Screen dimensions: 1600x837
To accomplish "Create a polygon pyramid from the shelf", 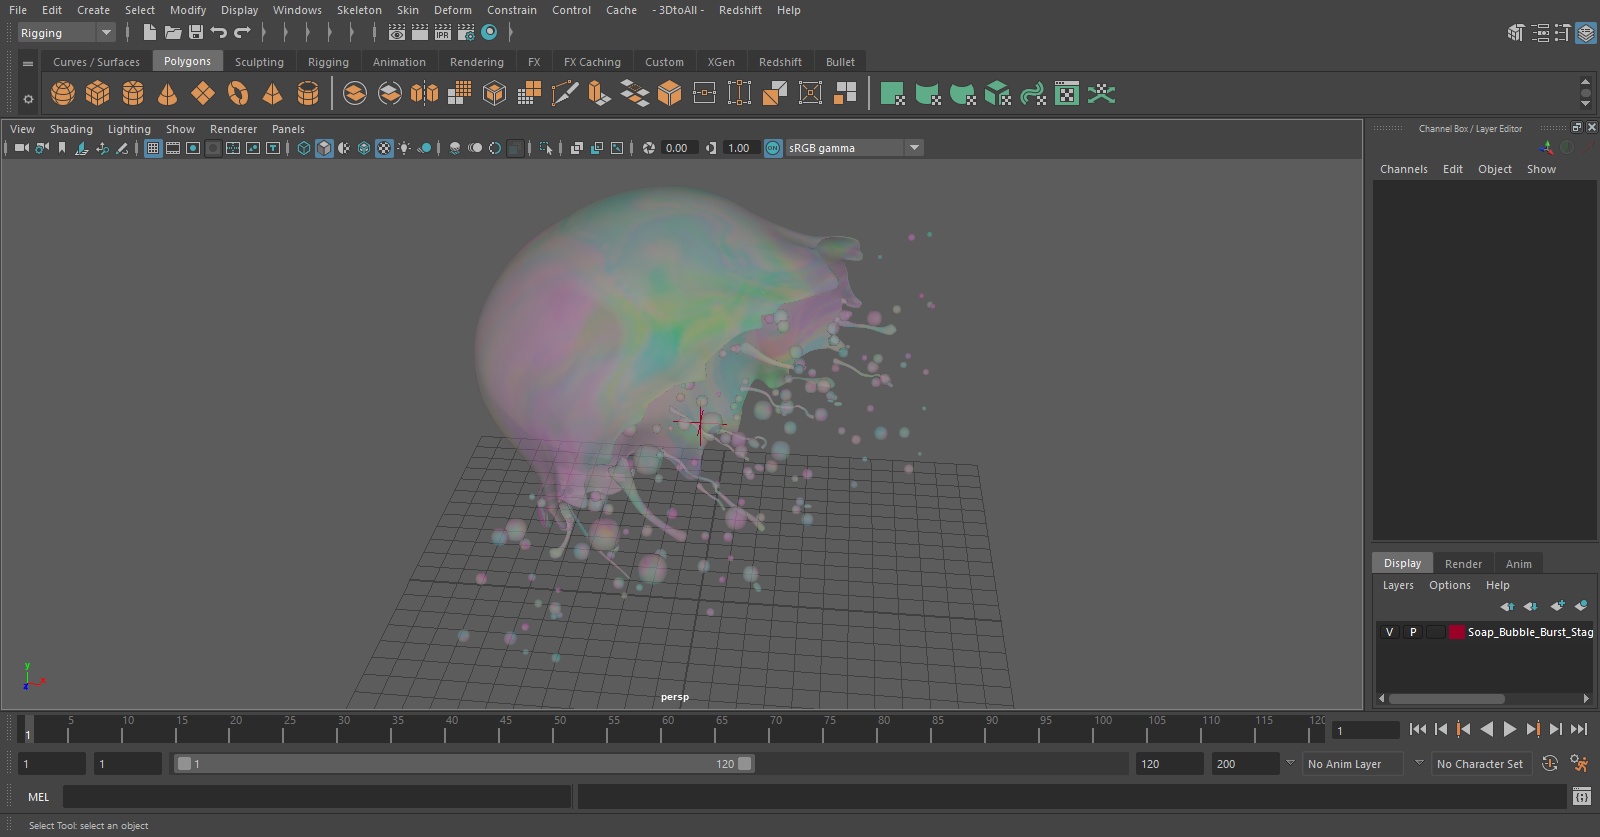I will click(x=272, y=94).
